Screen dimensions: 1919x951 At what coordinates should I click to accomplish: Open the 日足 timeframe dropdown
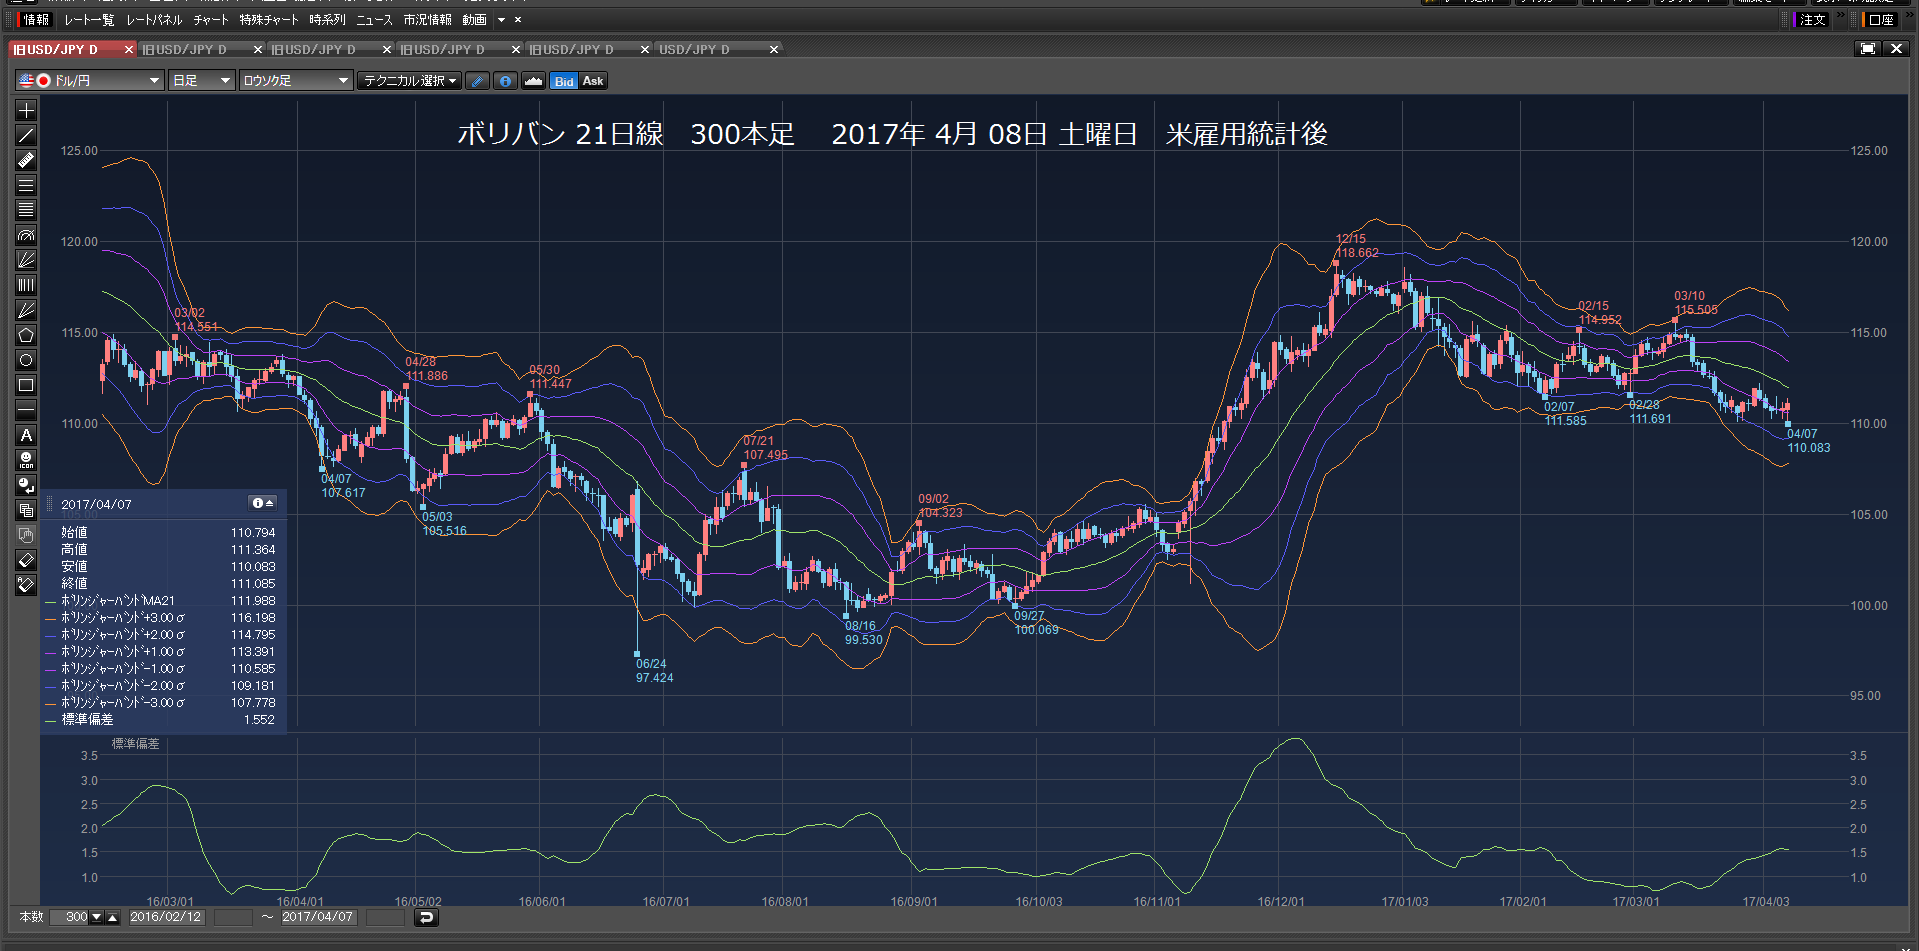point(202,81)
